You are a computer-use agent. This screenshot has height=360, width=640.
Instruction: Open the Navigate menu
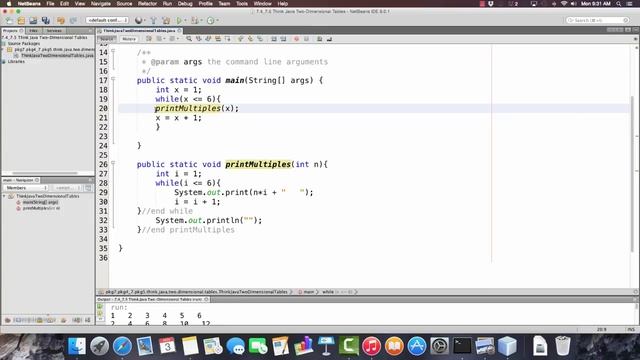click(100, 4)
